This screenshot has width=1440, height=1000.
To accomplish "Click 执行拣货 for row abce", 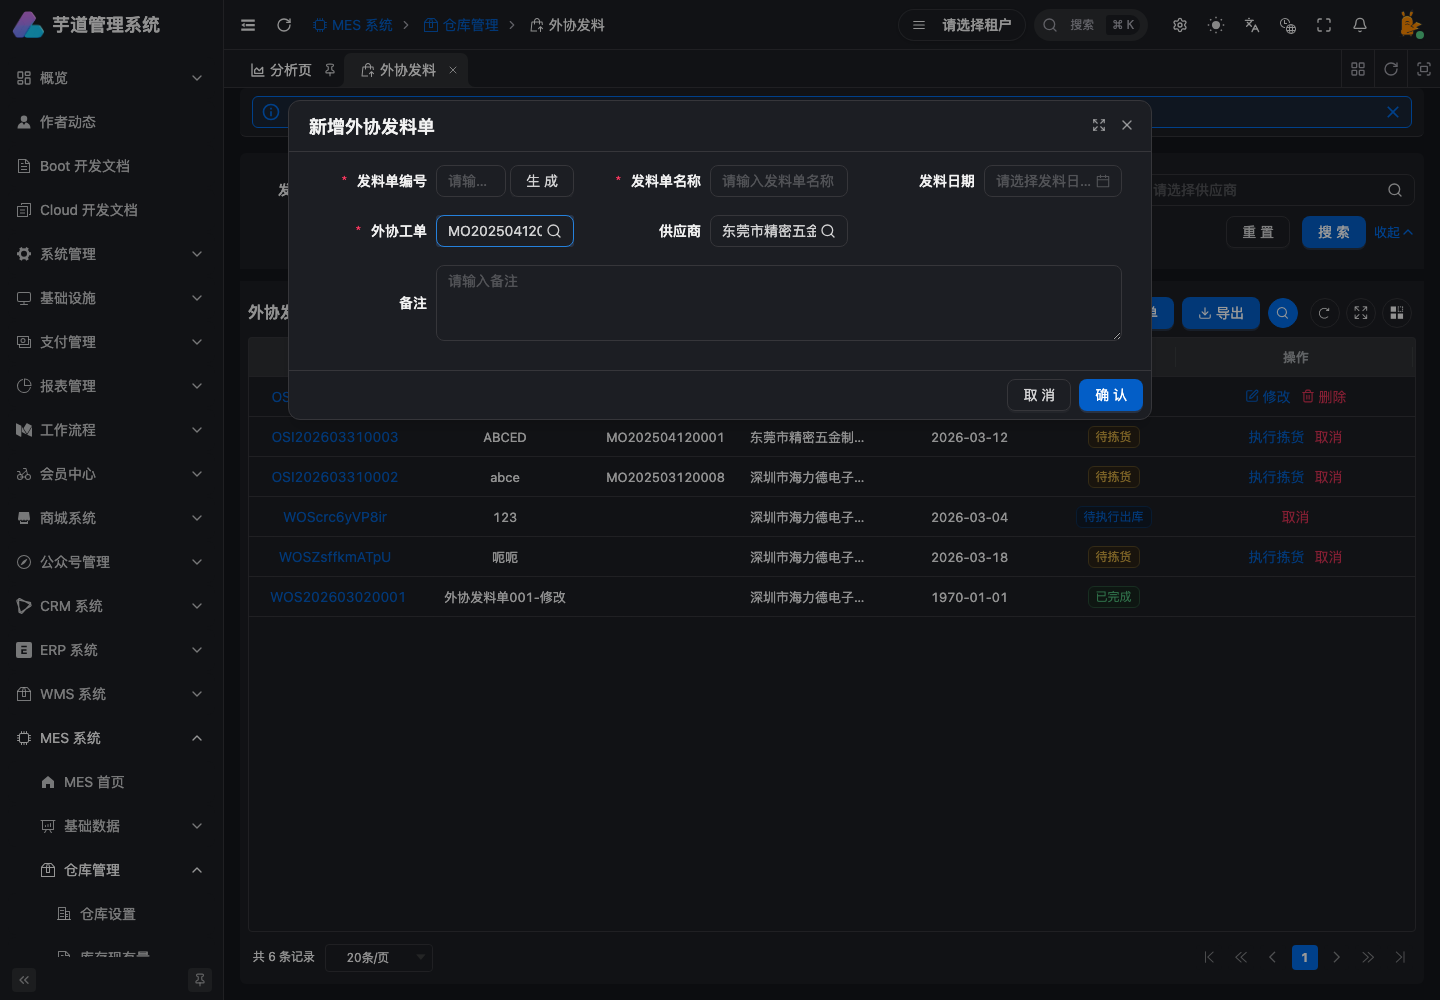I will 1276,477.
